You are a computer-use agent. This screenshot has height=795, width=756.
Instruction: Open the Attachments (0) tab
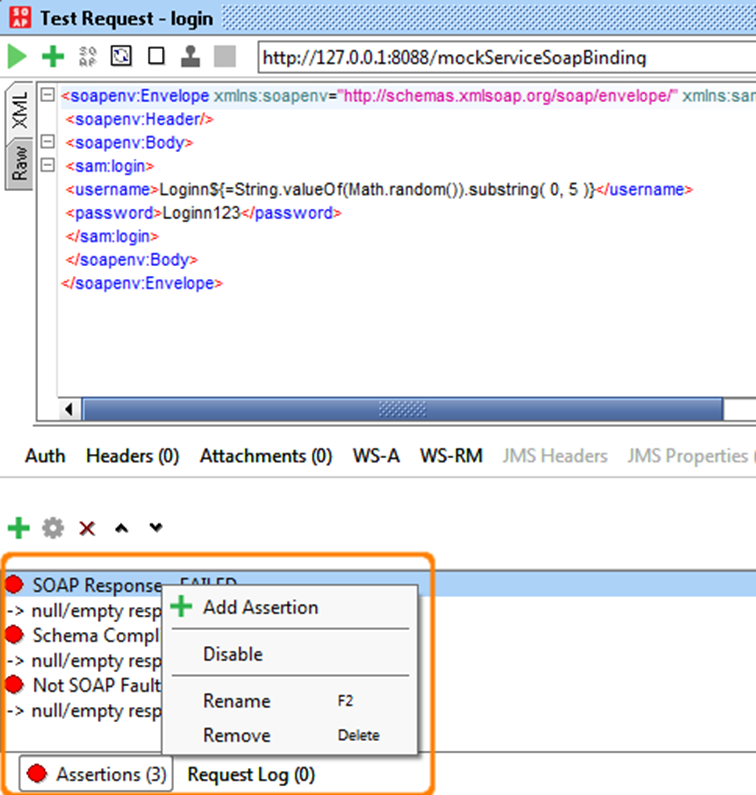[x=266, y=456]
